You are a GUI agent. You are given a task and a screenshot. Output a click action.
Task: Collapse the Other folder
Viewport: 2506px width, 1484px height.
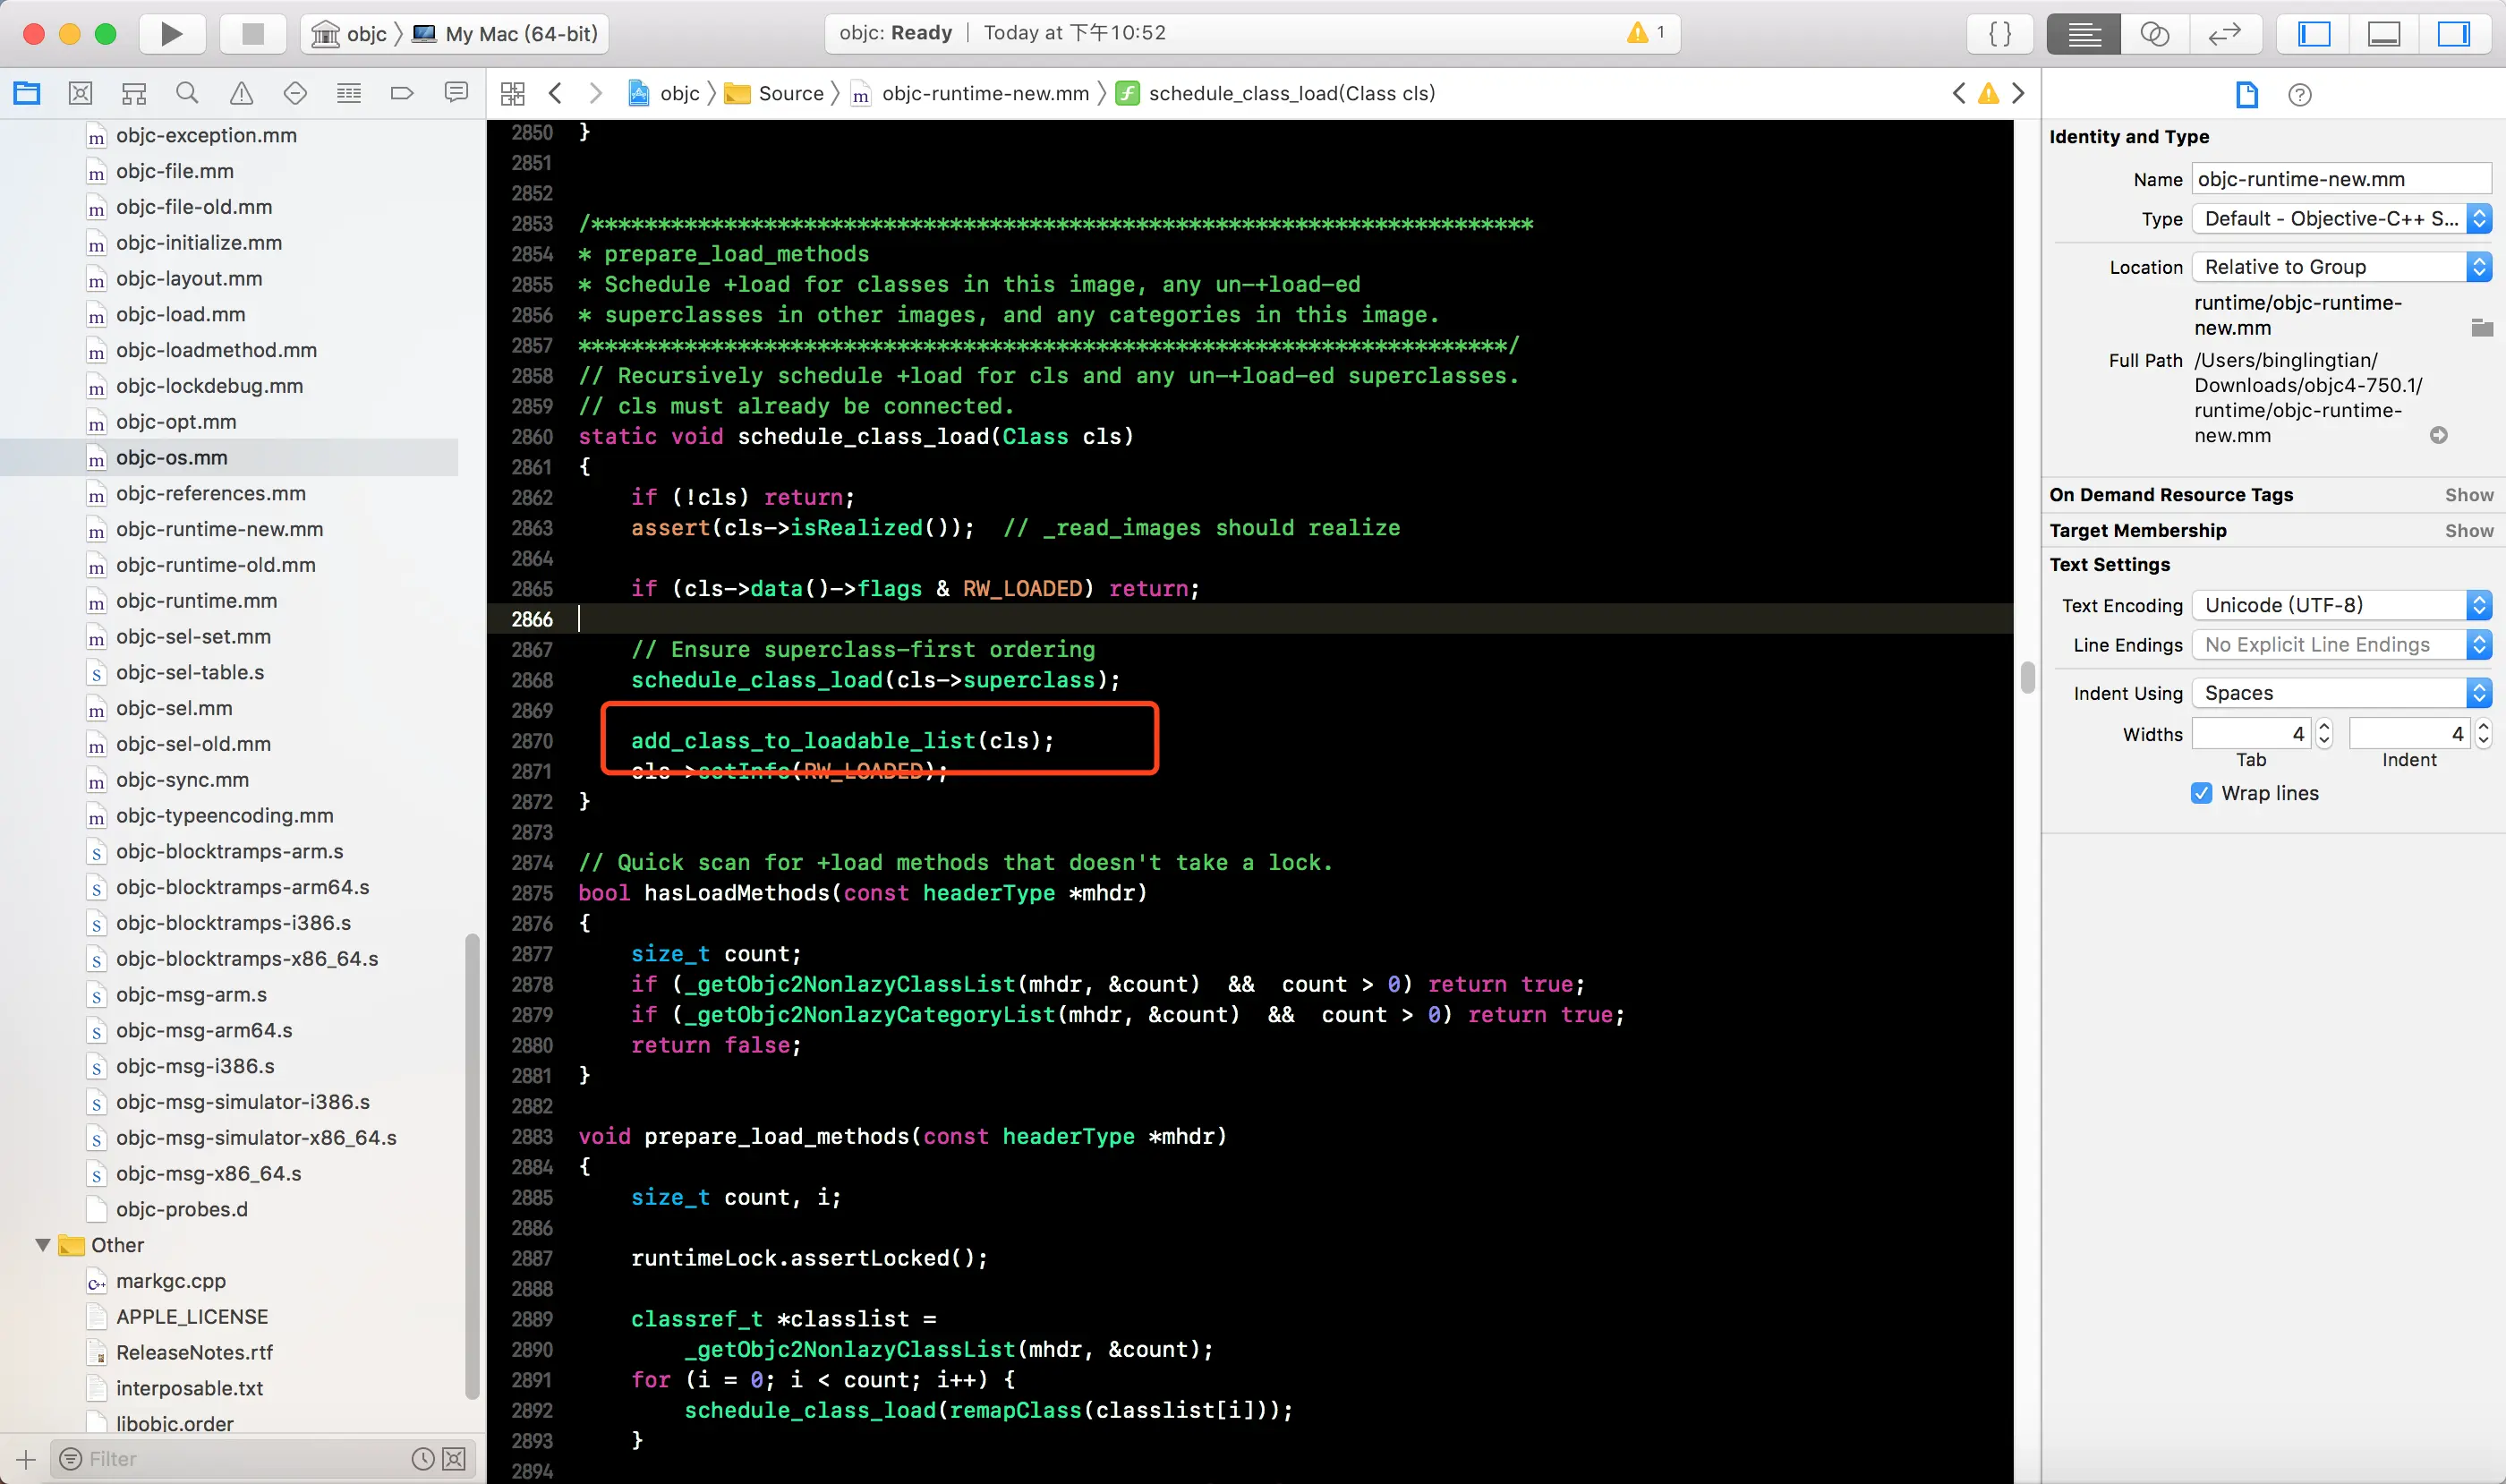(43, 1245)
